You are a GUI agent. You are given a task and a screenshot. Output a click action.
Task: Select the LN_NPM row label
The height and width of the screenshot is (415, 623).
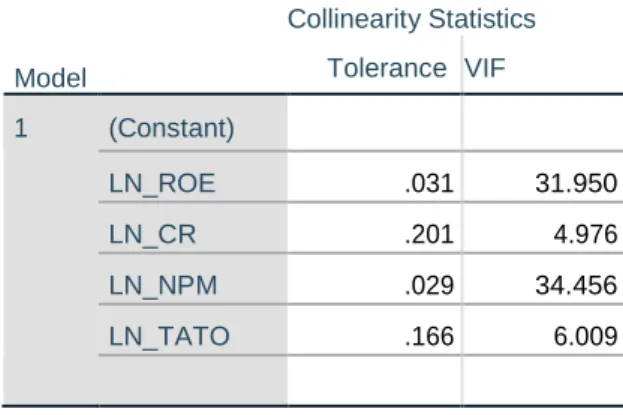pyautogui.click(x=163, y=285)
